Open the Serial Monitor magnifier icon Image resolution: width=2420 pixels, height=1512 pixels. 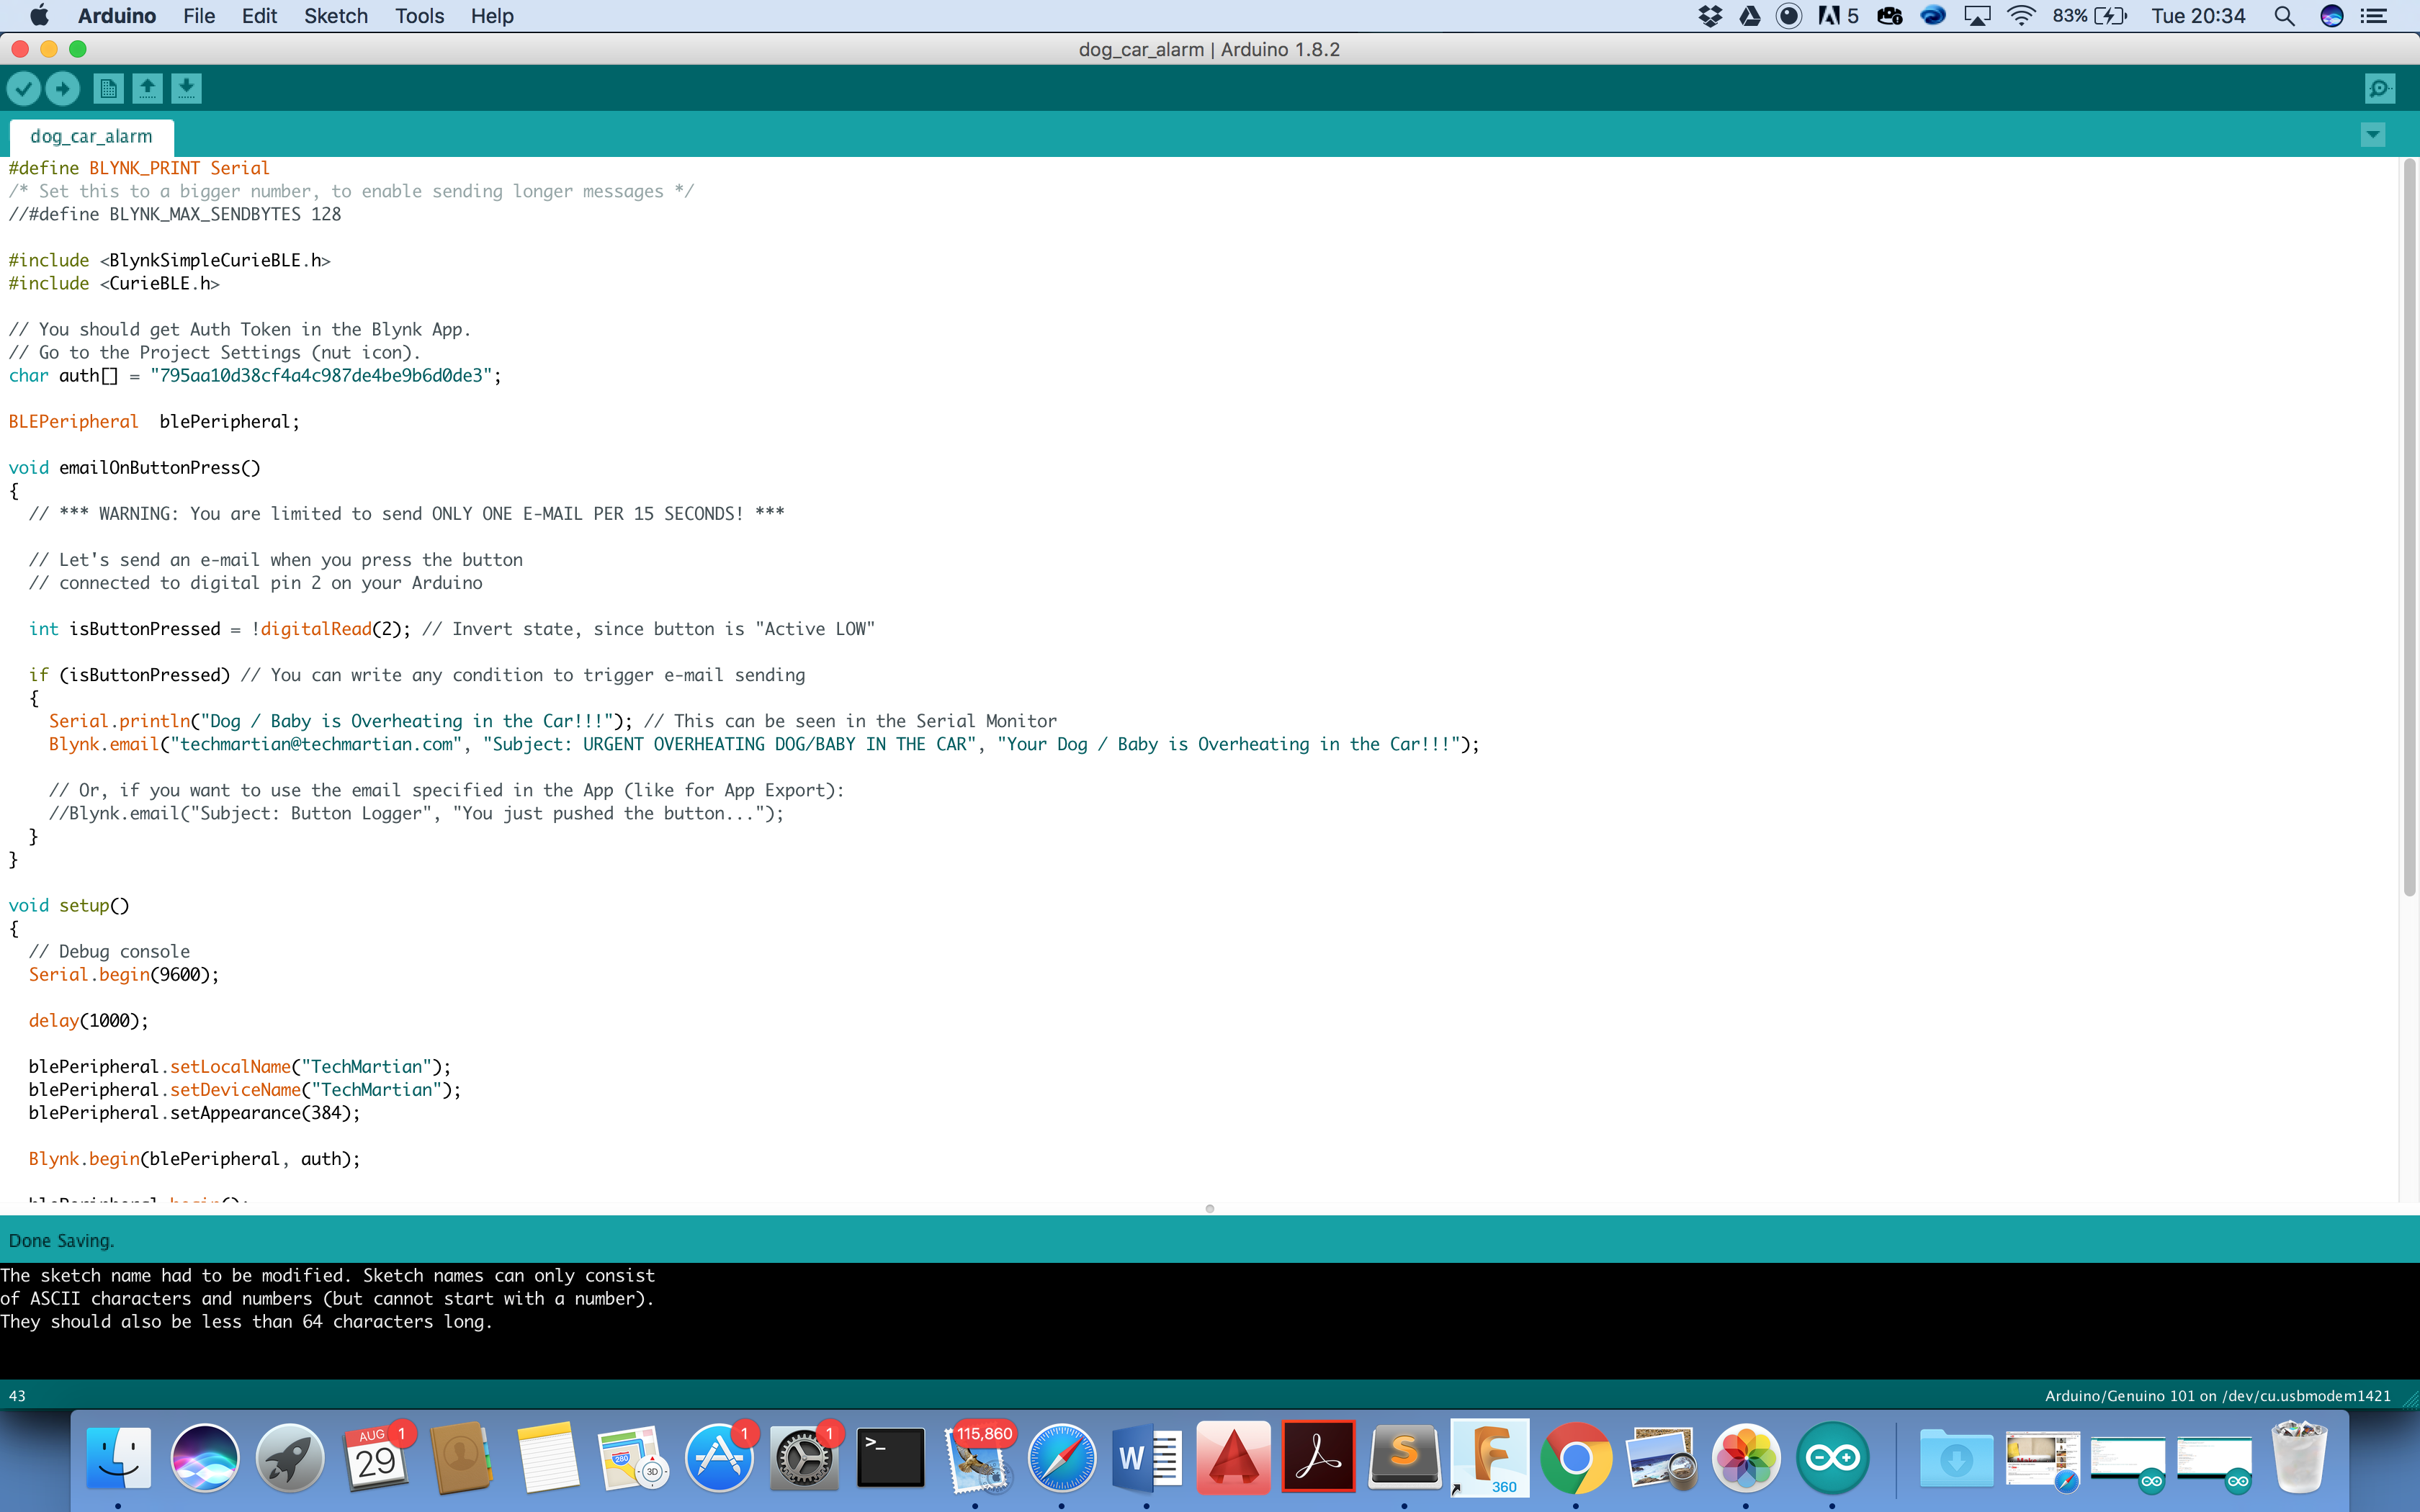tap(2380, 89)
